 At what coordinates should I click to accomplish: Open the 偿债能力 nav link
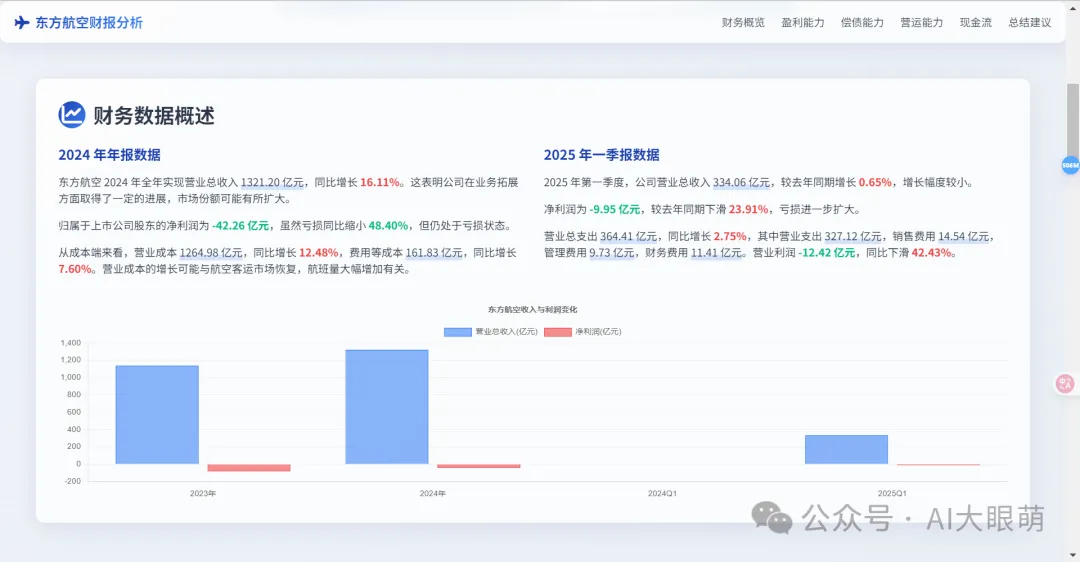862,23
